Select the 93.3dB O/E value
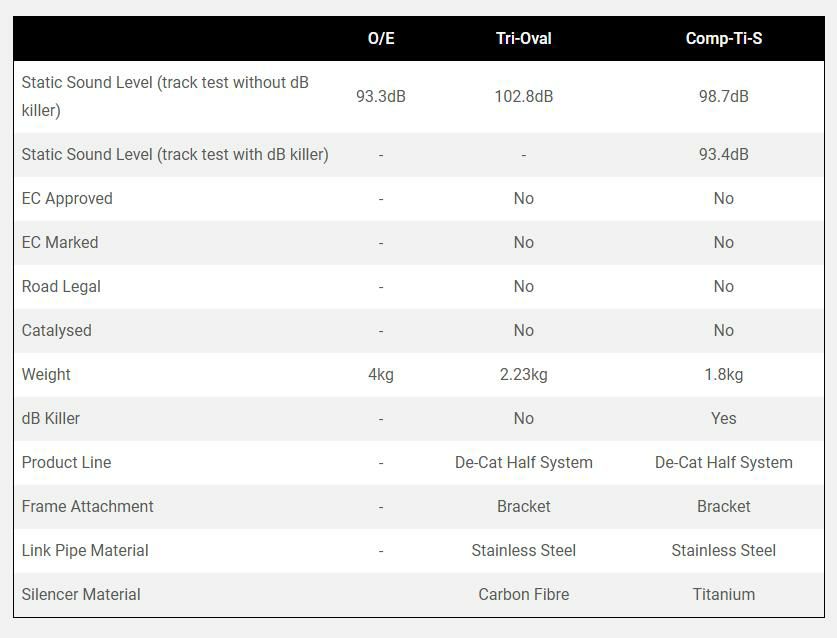Image resolution: width=837 pixels, height=638 pixels. point(381,97)
